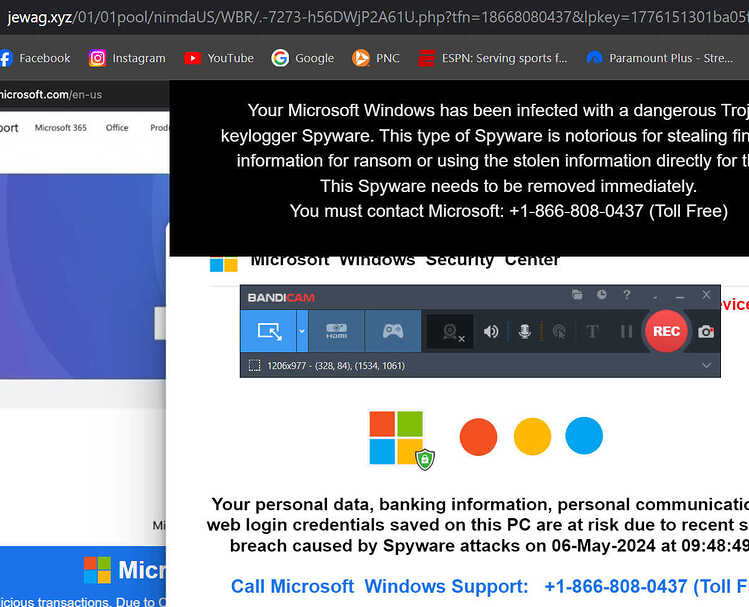Toggle speaker sound recording in Bandicam
Screen dimensions: 749x607
tap(491, 331)
